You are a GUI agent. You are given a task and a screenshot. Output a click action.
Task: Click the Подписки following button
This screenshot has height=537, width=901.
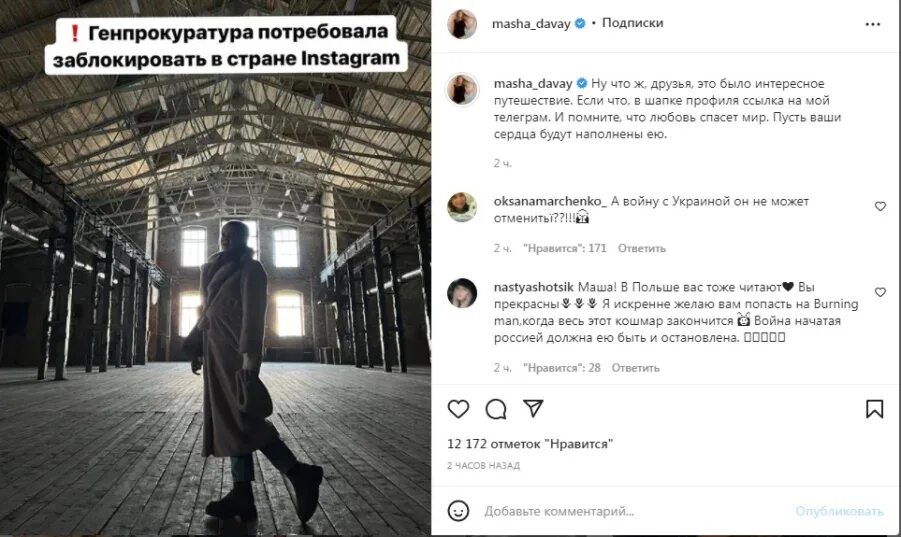pos(632,23)
